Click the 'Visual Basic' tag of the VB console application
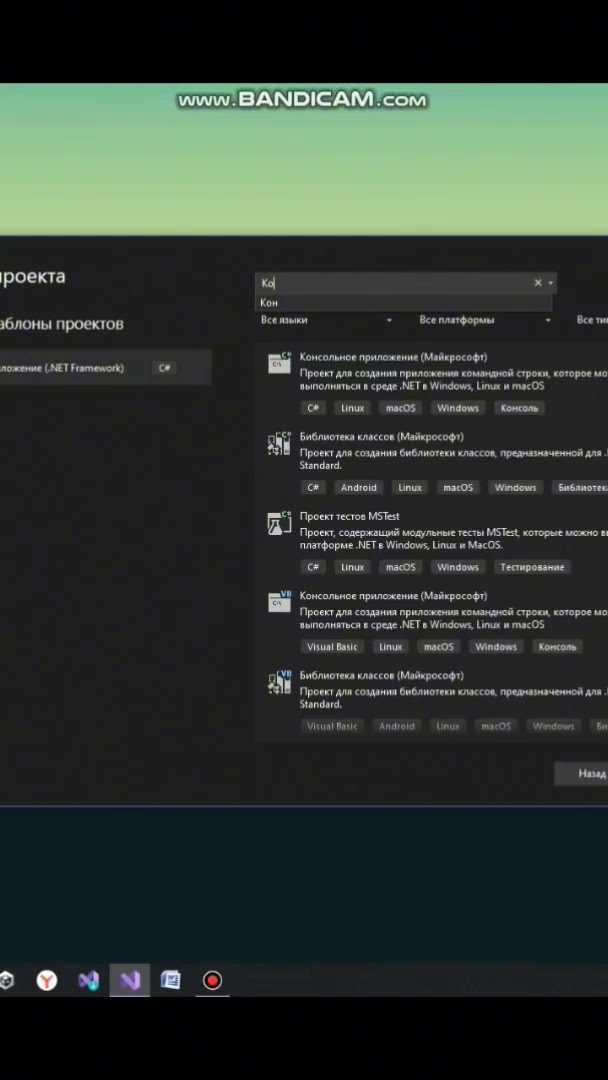Screen dimensions: 608x1080 pyautogui.click(x=333, y=647)
